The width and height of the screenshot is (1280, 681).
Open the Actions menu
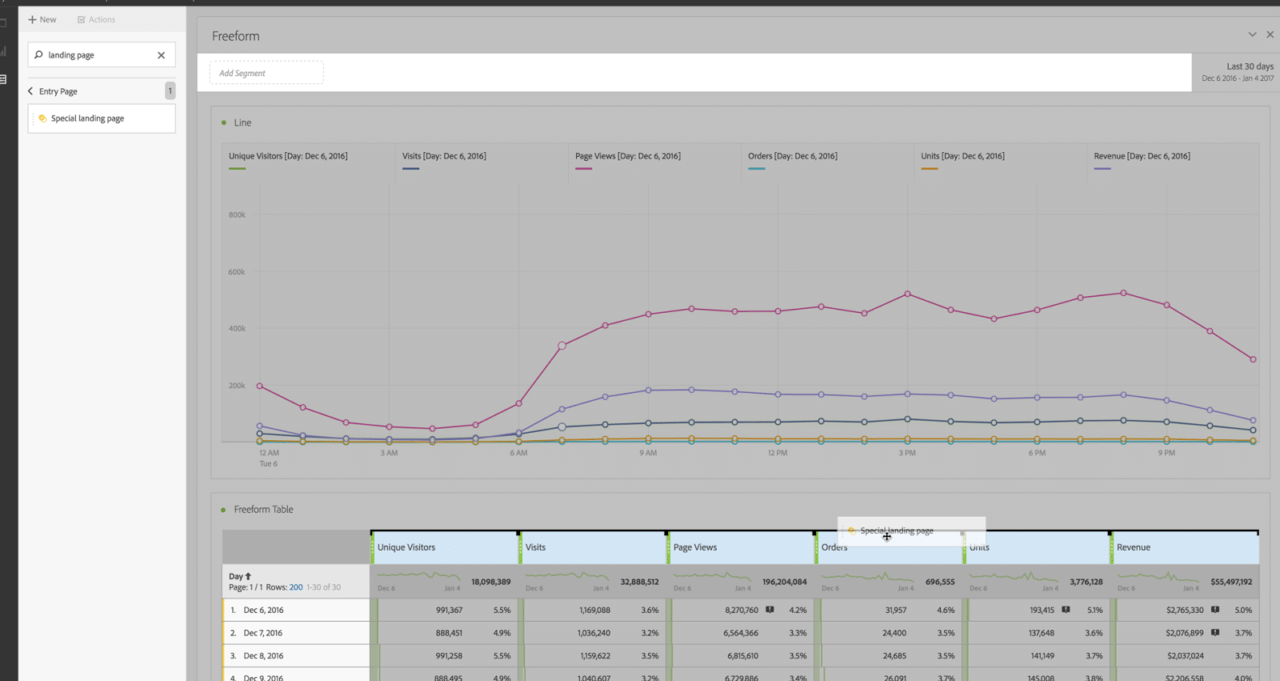[96, 19]
